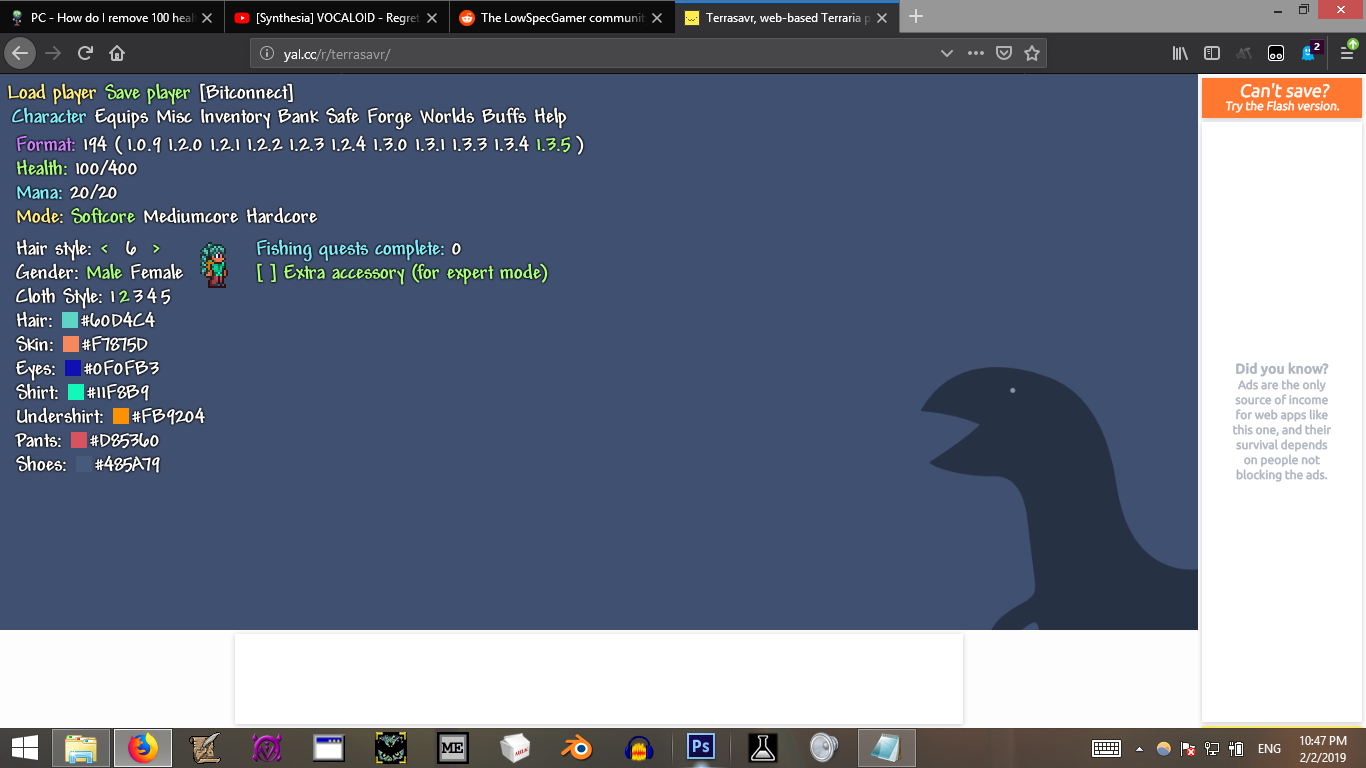The width and height of the screenshot is (1366, 768).
Task: Set gender to Male
Action: coord(104,272)
